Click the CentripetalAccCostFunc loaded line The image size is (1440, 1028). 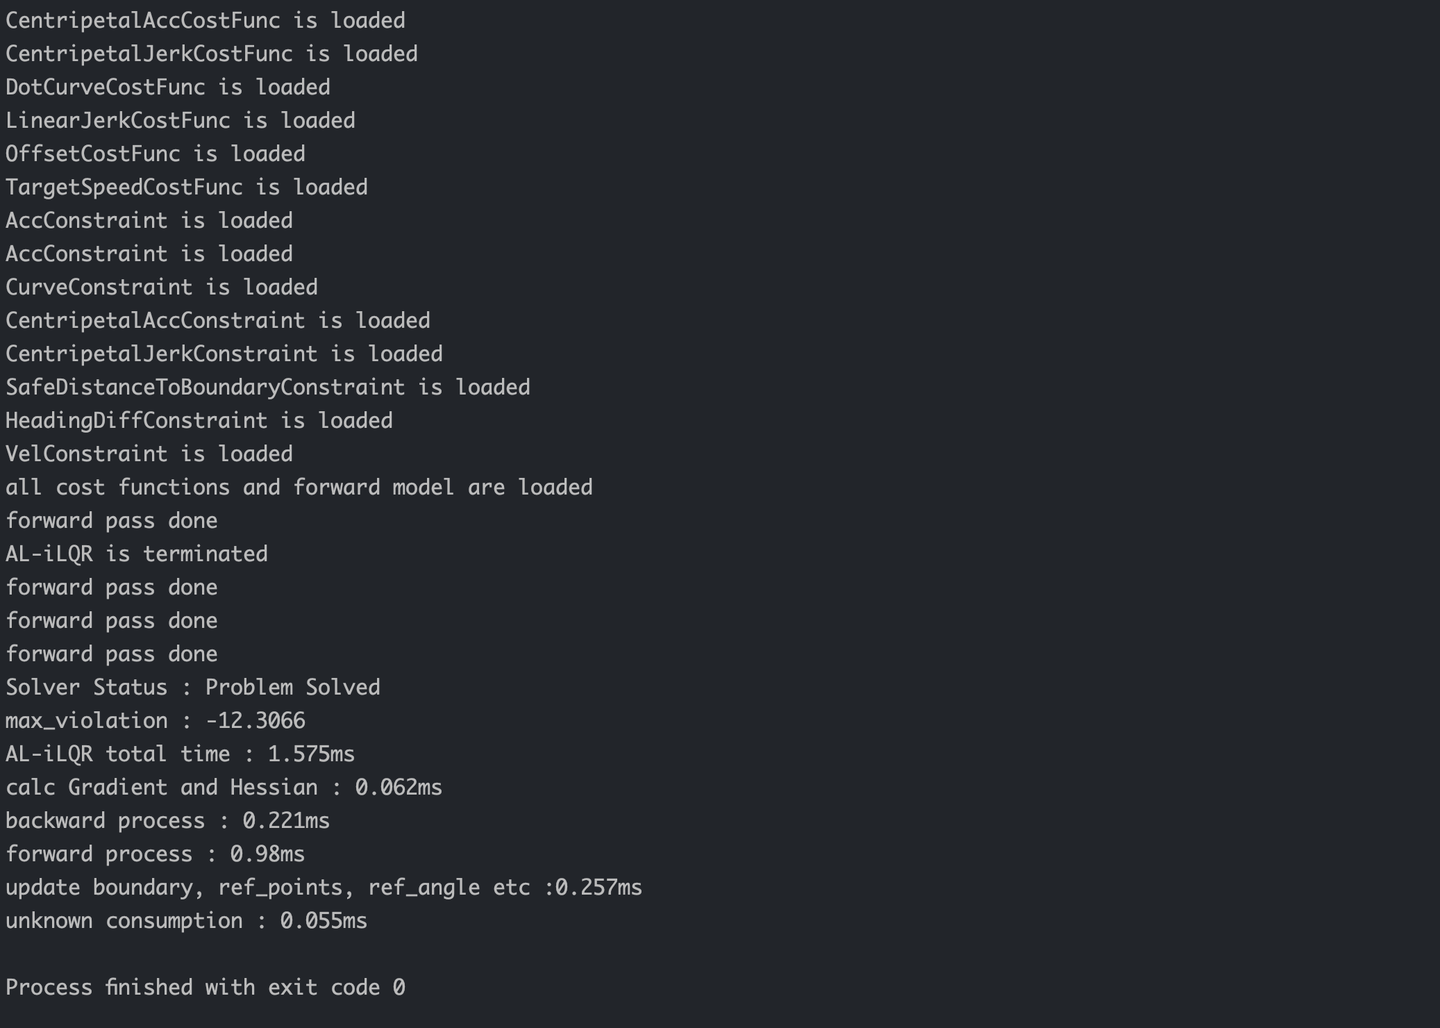tap(205, 21)
